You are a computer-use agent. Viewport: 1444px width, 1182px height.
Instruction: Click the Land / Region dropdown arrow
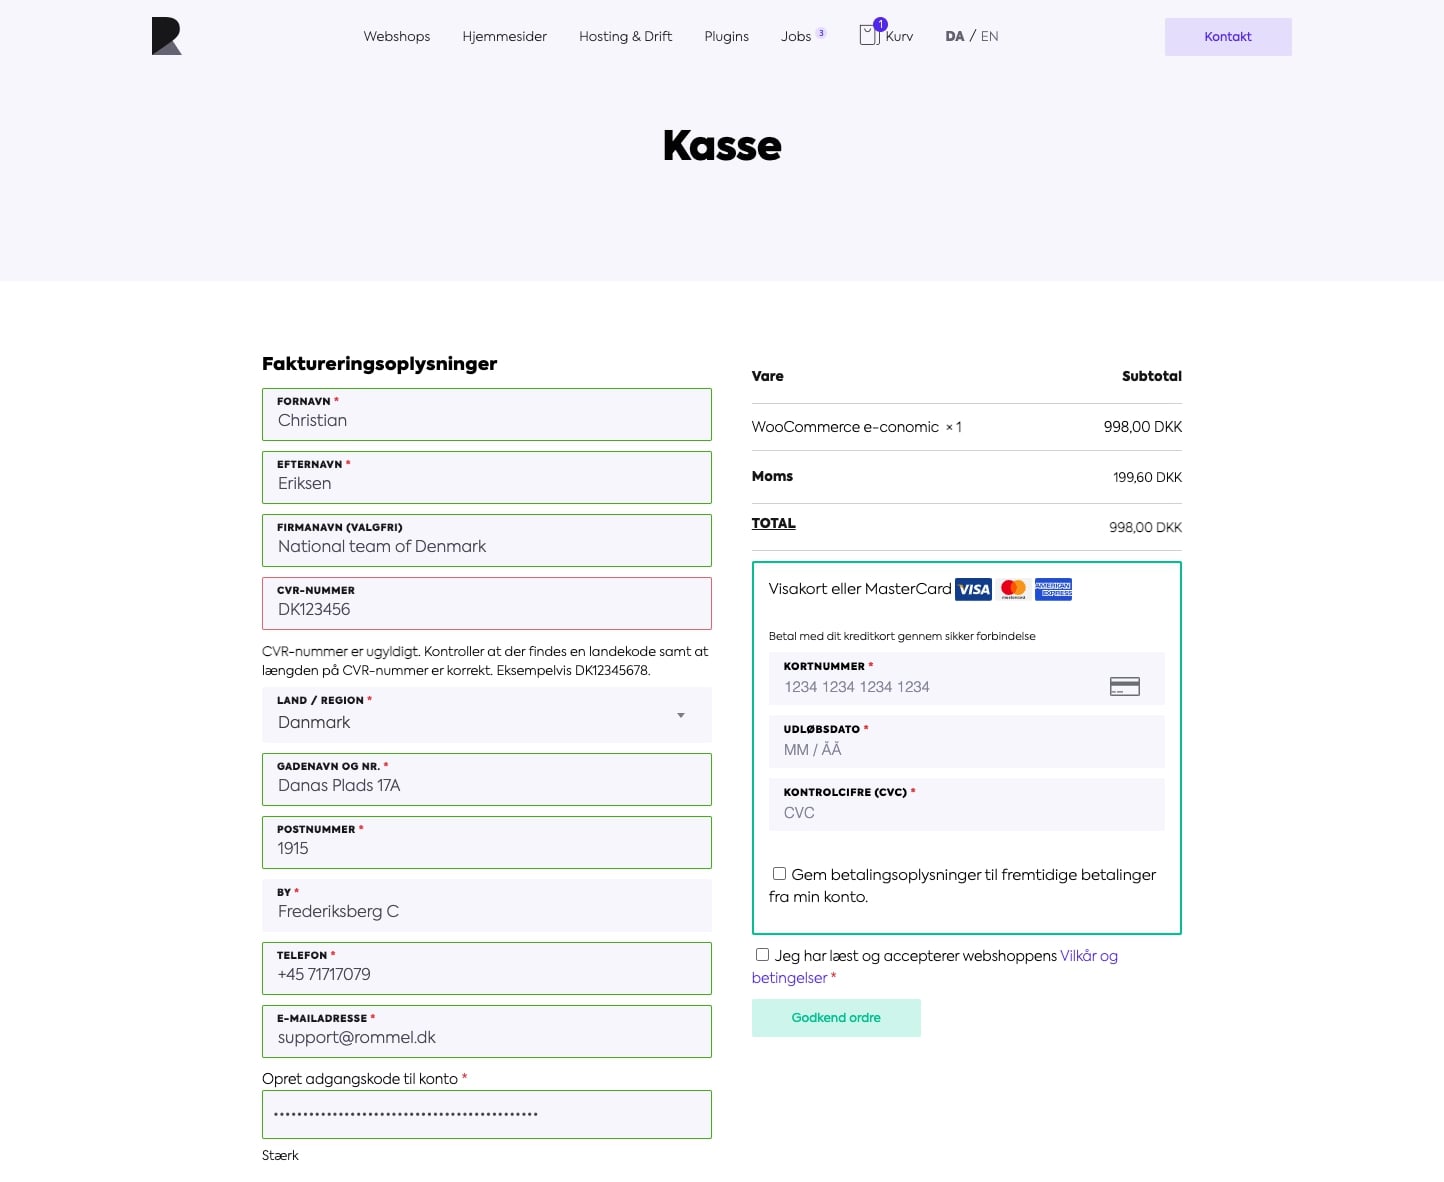[x=681, y=715]
